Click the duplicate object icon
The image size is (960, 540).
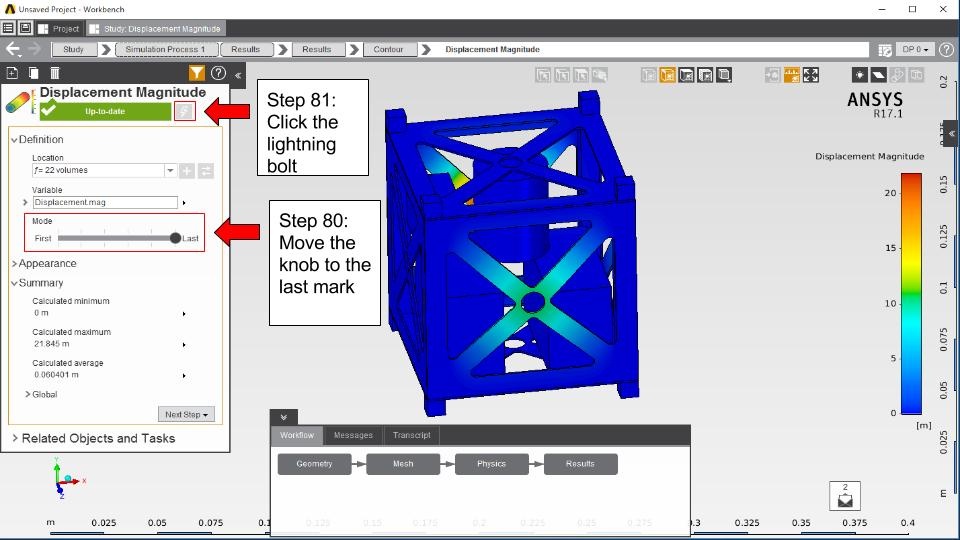pyautogui.click(x=34, y=73)
